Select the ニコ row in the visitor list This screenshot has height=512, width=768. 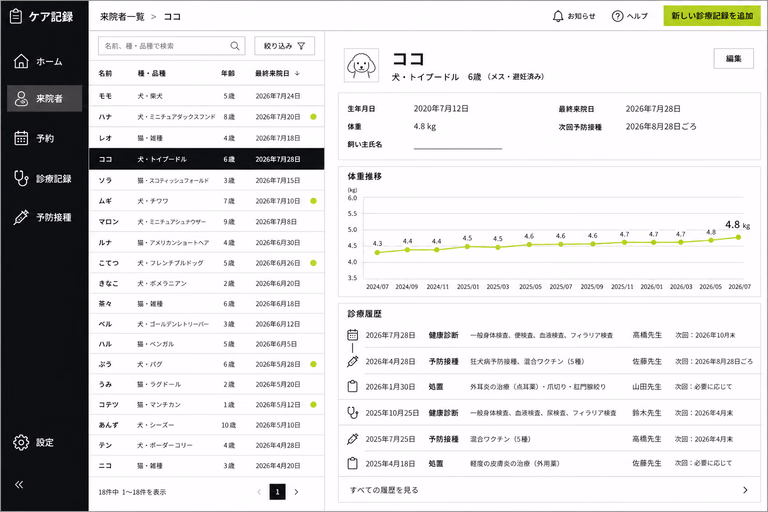coord(207,465)
